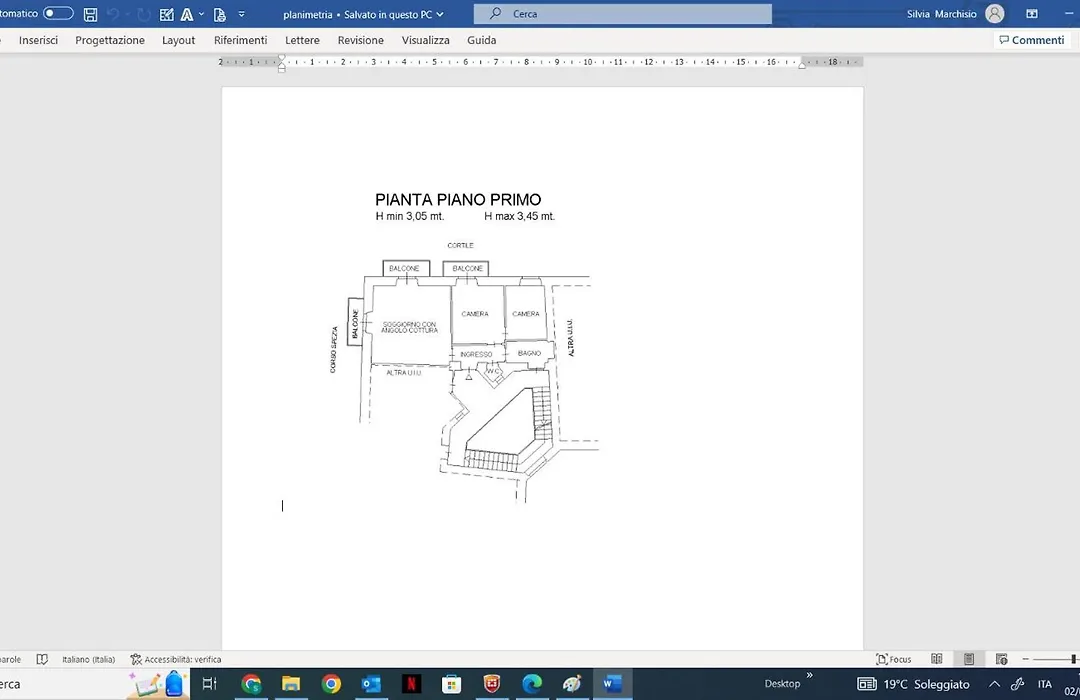Viewport: 1080px width, 700px height.
Task: Open Netflix from taskbar
Action: pos(411,683)
